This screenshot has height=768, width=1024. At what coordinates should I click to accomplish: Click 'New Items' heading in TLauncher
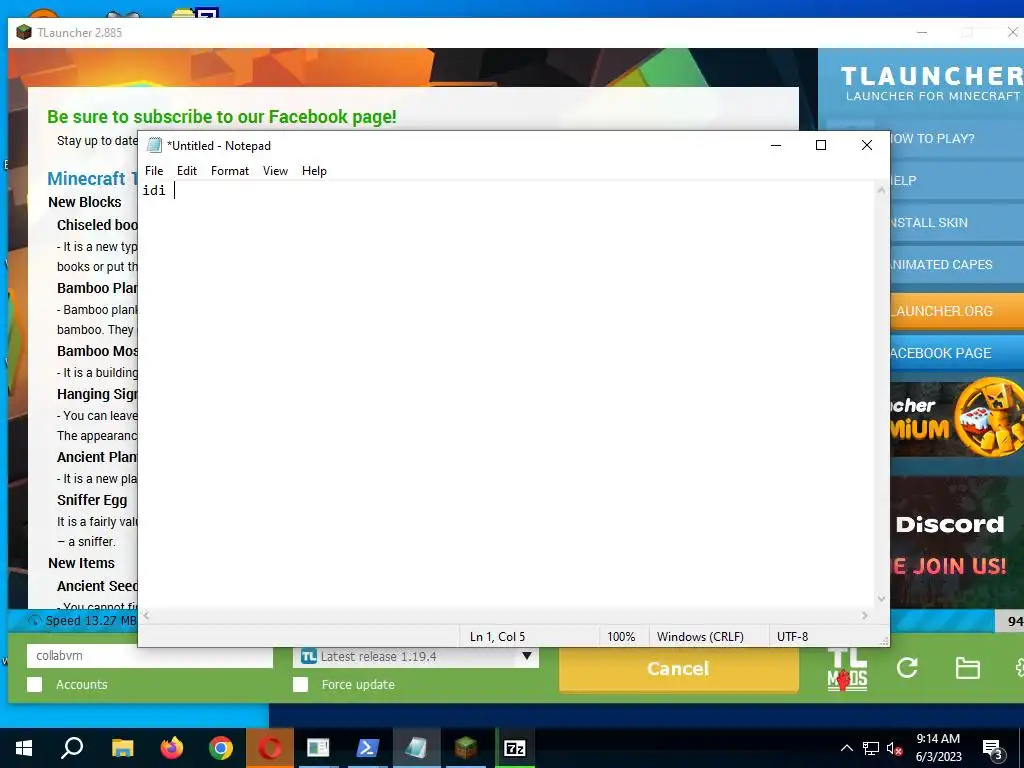pos(82,563)
